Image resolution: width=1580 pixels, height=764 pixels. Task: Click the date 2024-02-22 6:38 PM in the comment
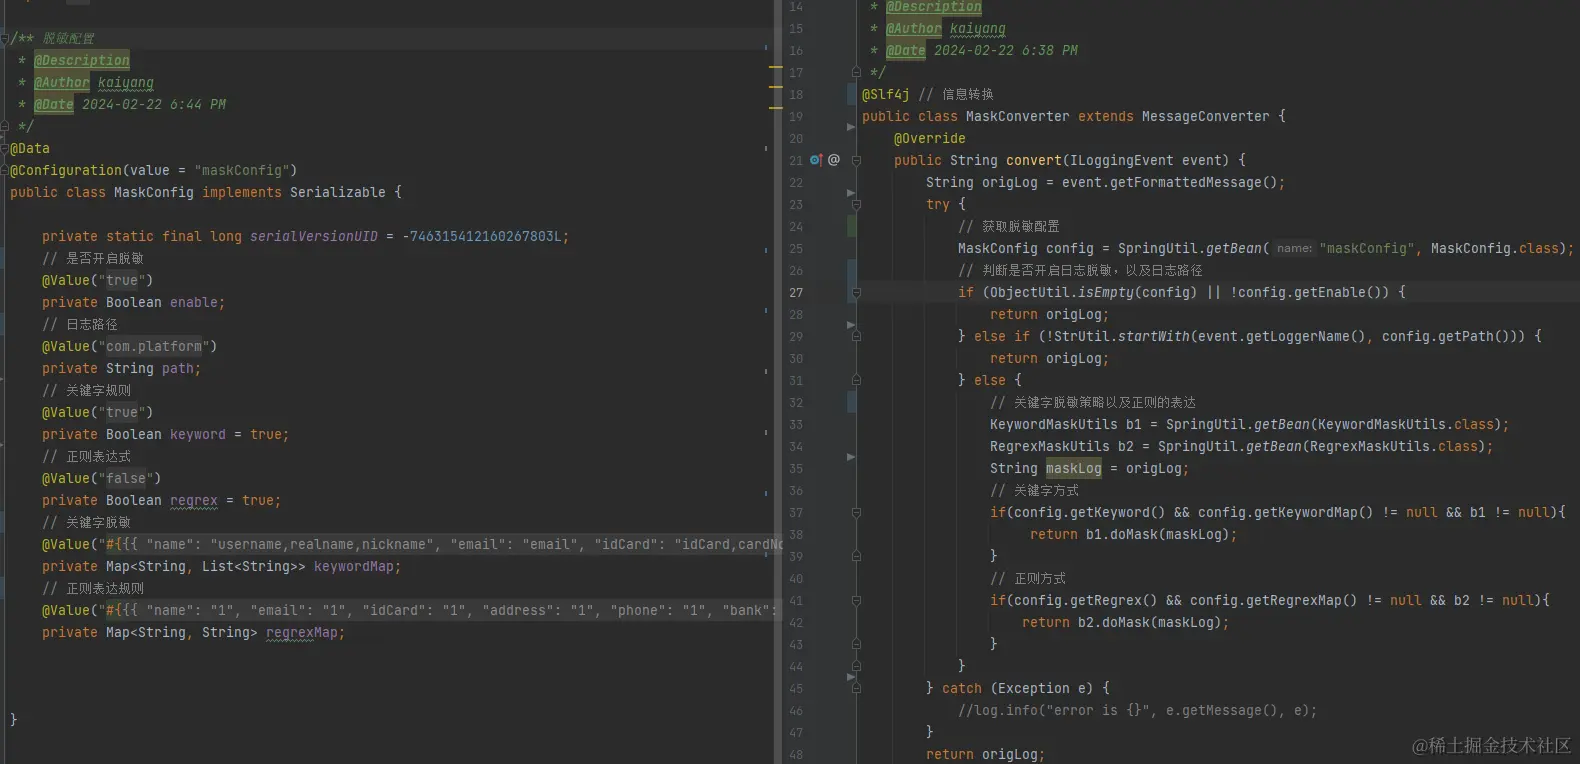point(1006,50)
